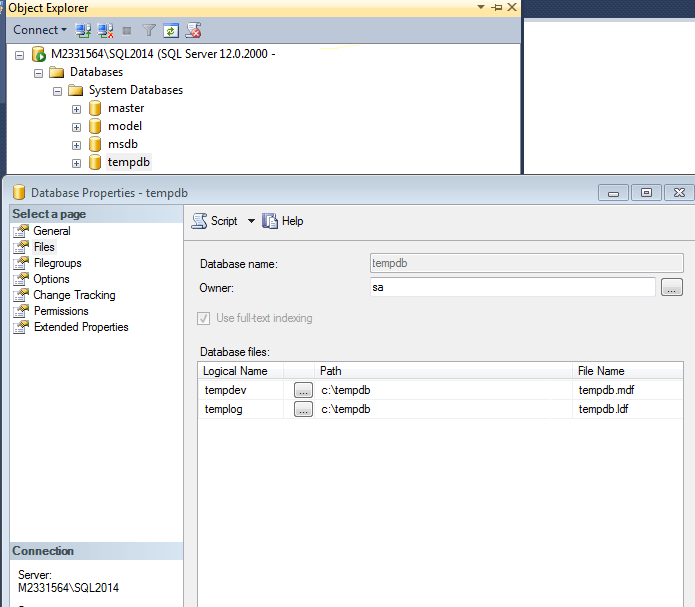This screenshot has height=607, width=695.
Task: Click the Owner text field
Action: tap(512, 288)
